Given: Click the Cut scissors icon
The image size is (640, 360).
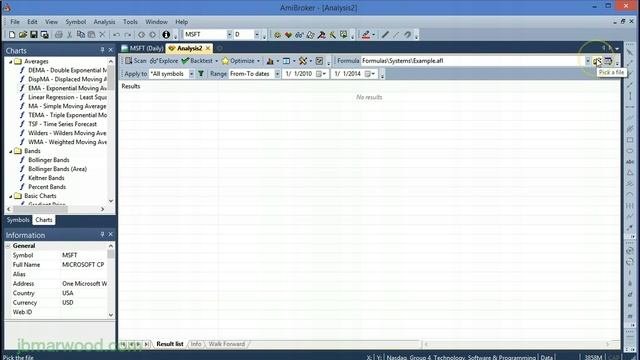Looking at the screenshot, I should 70,35.
